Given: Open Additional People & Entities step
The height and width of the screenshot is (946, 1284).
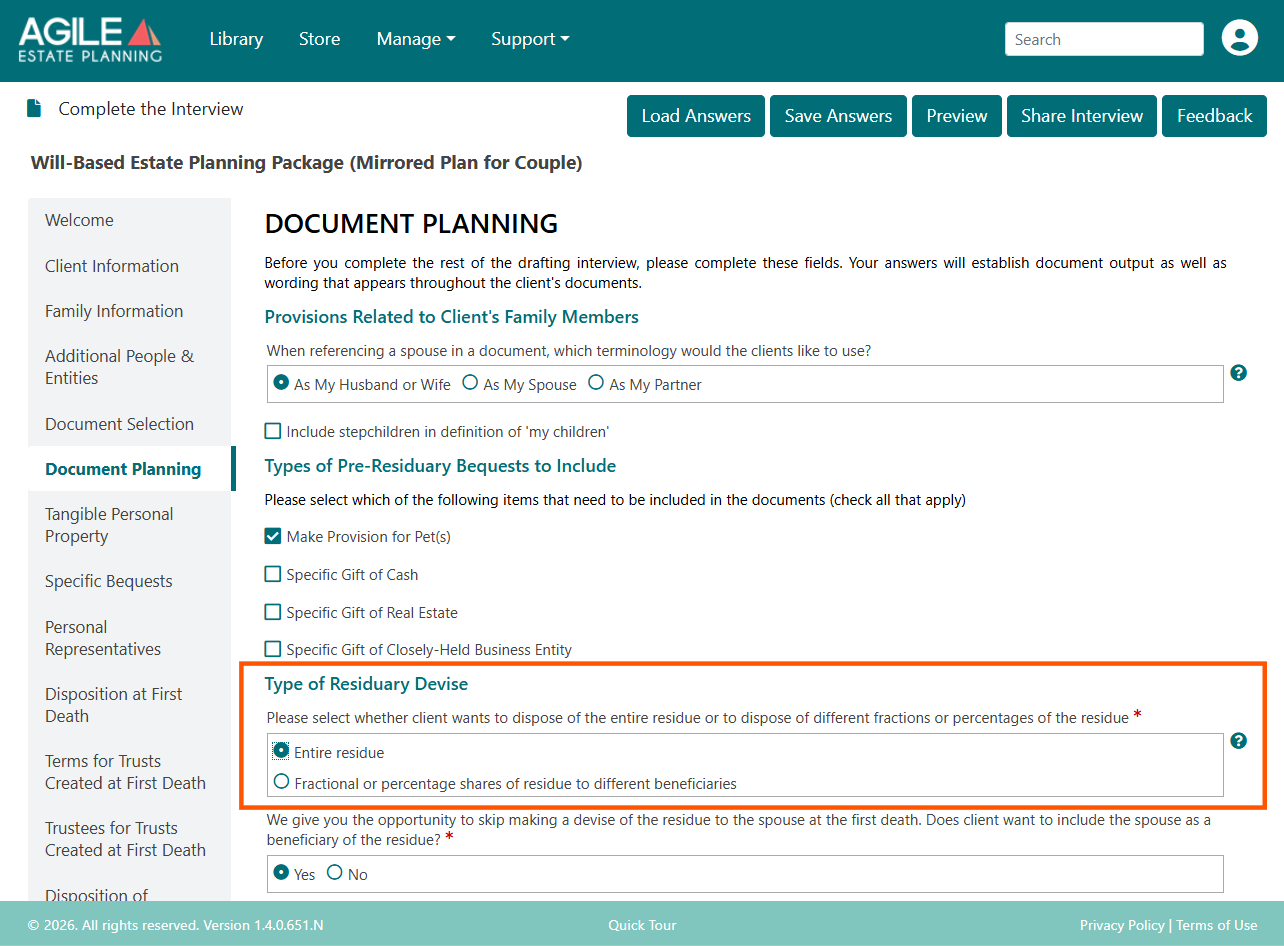Looking at the screenshot, I should [x=129, y=367].
